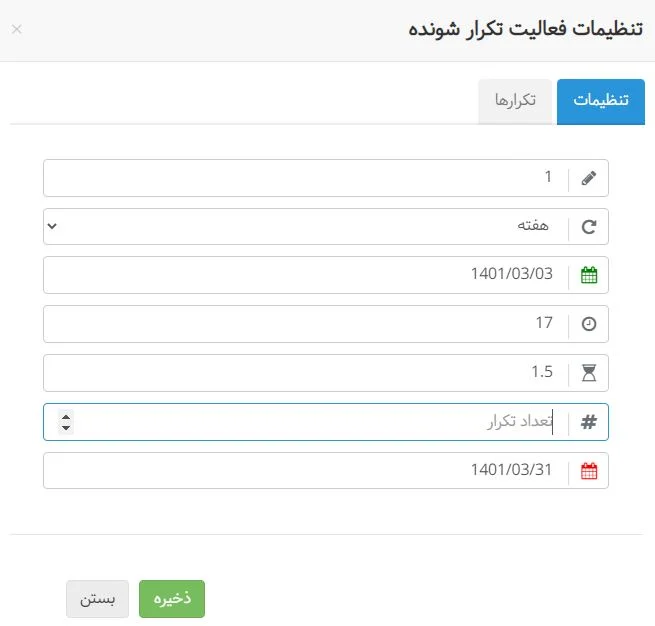Click the green start date calendar icon
Image resolution: width=655 pixels, height=626 pixels.
coord(589,276)
